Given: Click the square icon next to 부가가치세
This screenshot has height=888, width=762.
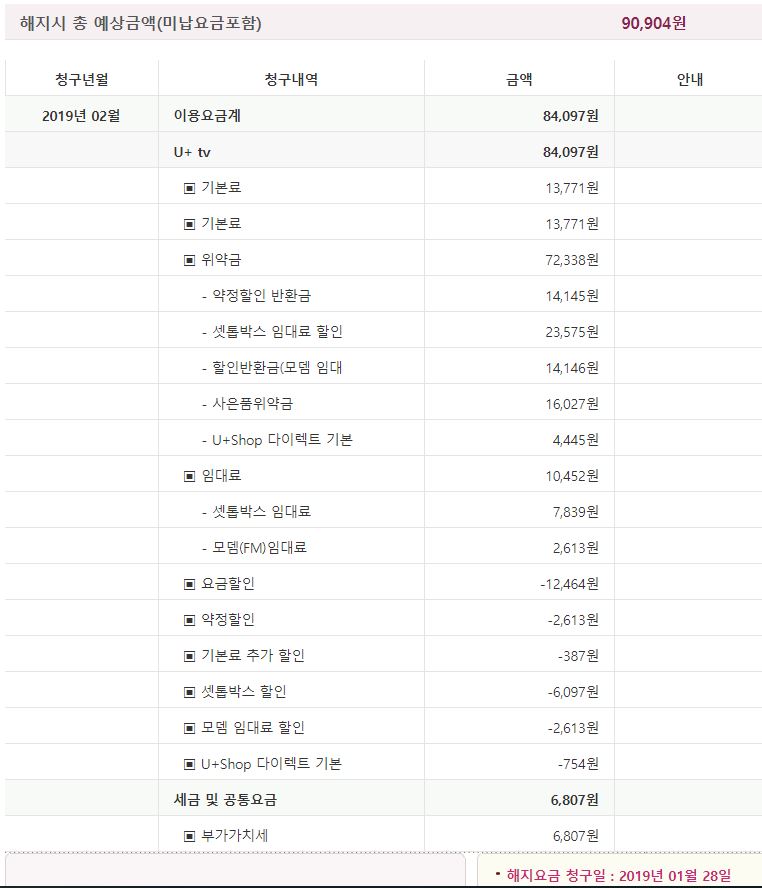Looking at the screenshot, I should (189, 836).
